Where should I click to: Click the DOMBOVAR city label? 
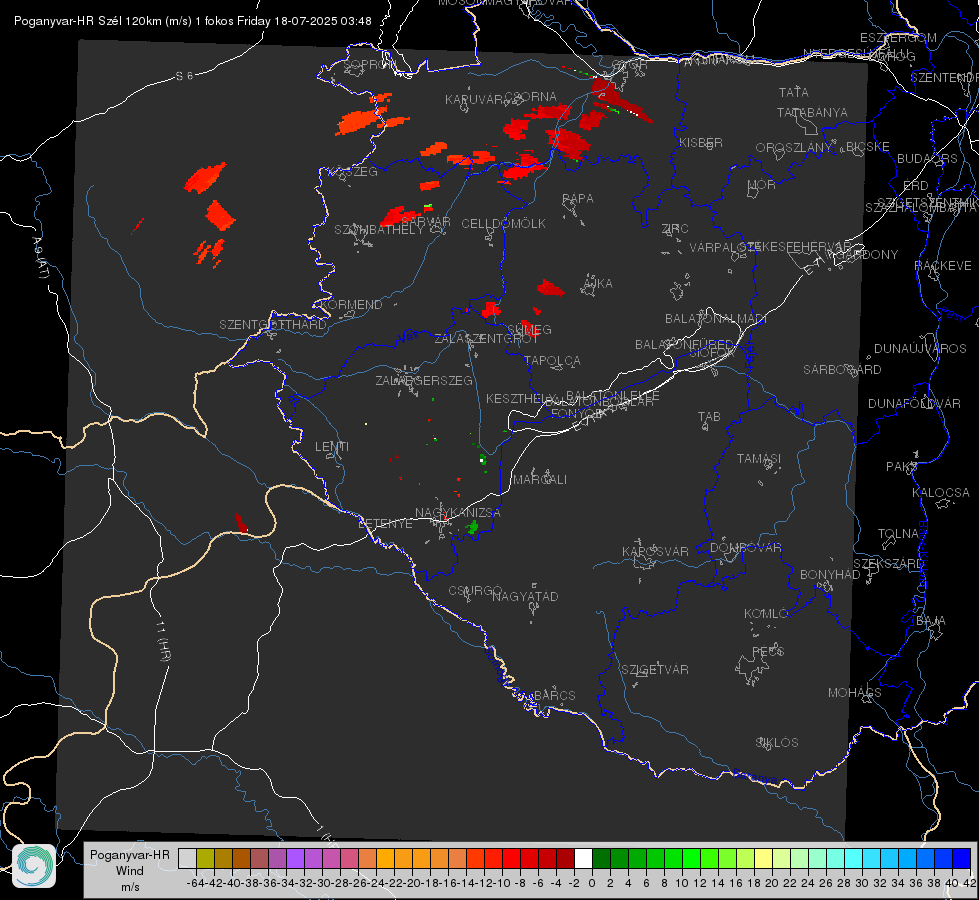click(745, 548)
